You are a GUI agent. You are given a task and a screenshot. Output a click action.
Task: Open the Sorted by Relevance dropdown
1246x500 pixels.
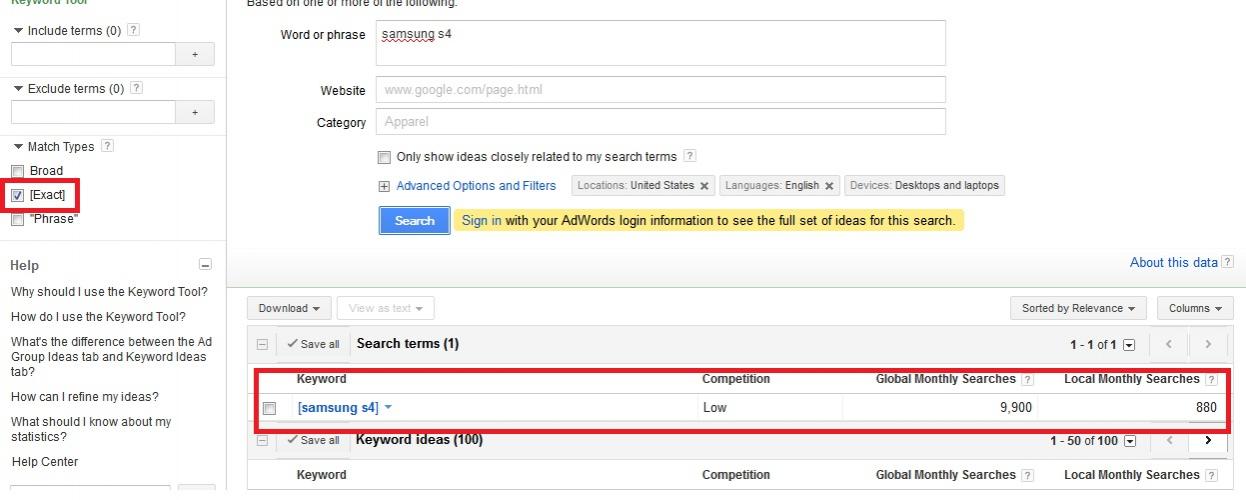[1079, 308]
